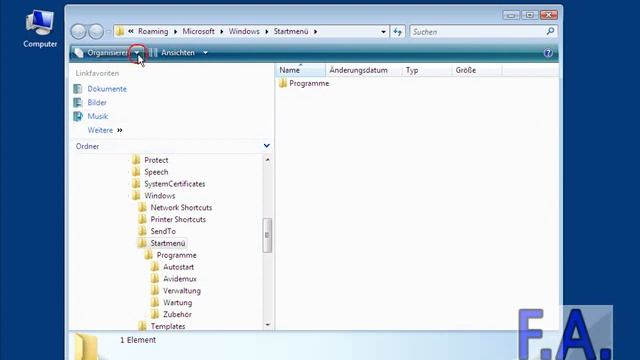
Task: Refresh the folder view
Action: (398, 31)
